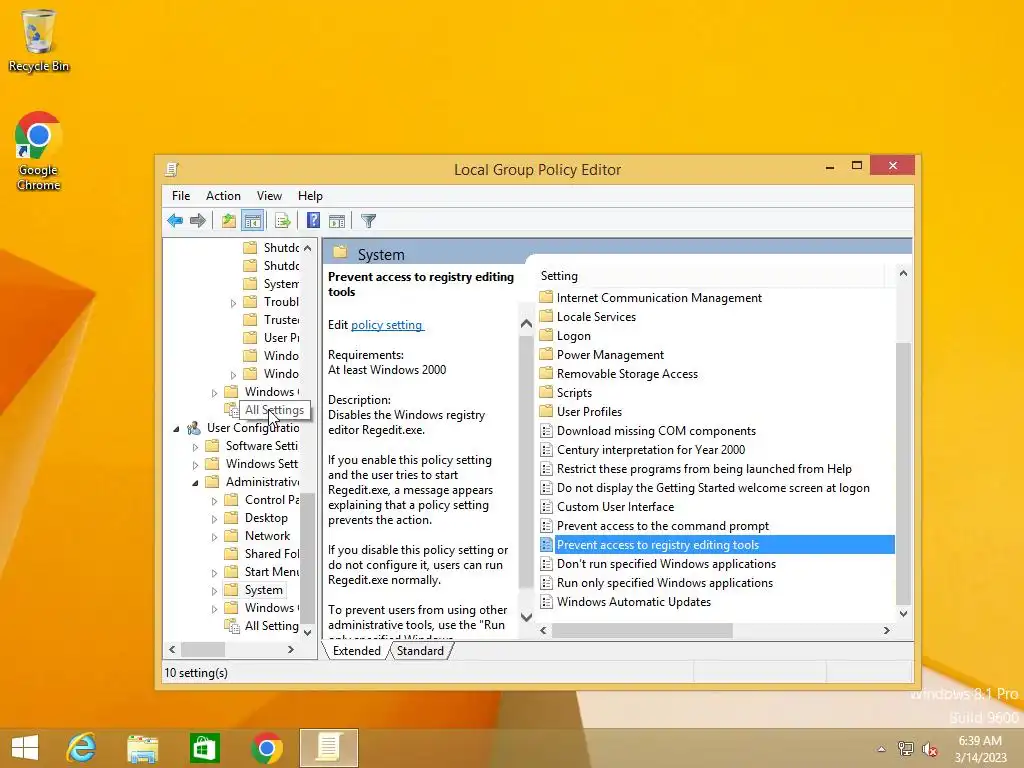Click the Setting column header
Screen dimensions: 1024x768
click(711, 276)
